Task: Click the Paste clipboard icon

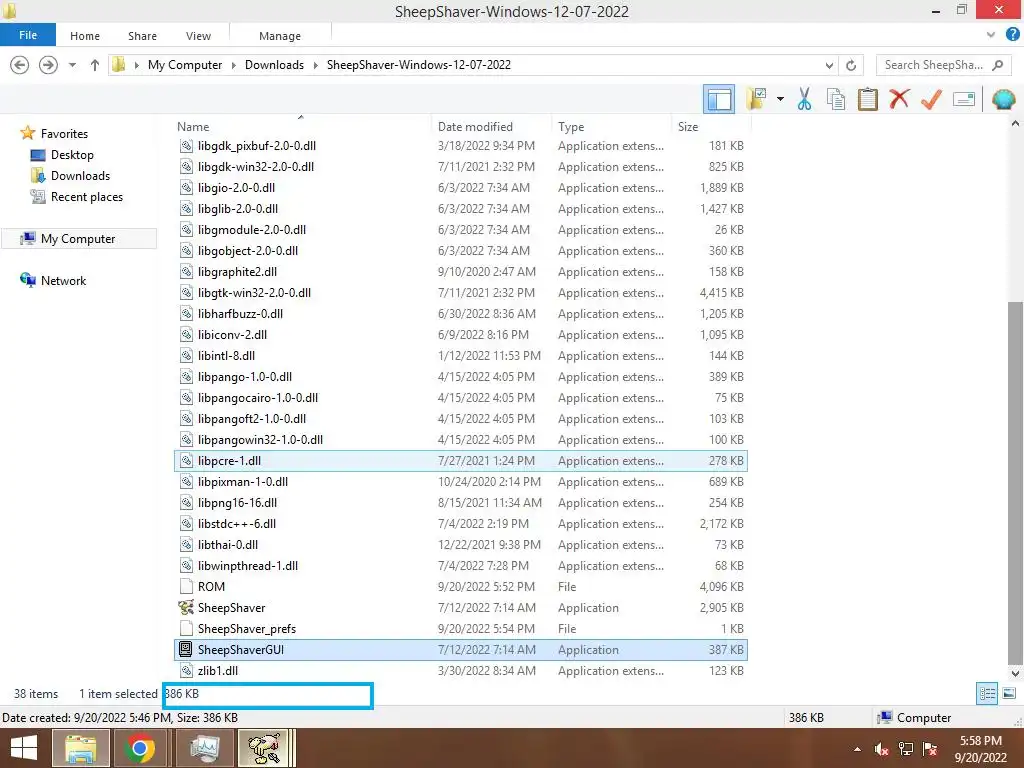Action: coord(867,99)
